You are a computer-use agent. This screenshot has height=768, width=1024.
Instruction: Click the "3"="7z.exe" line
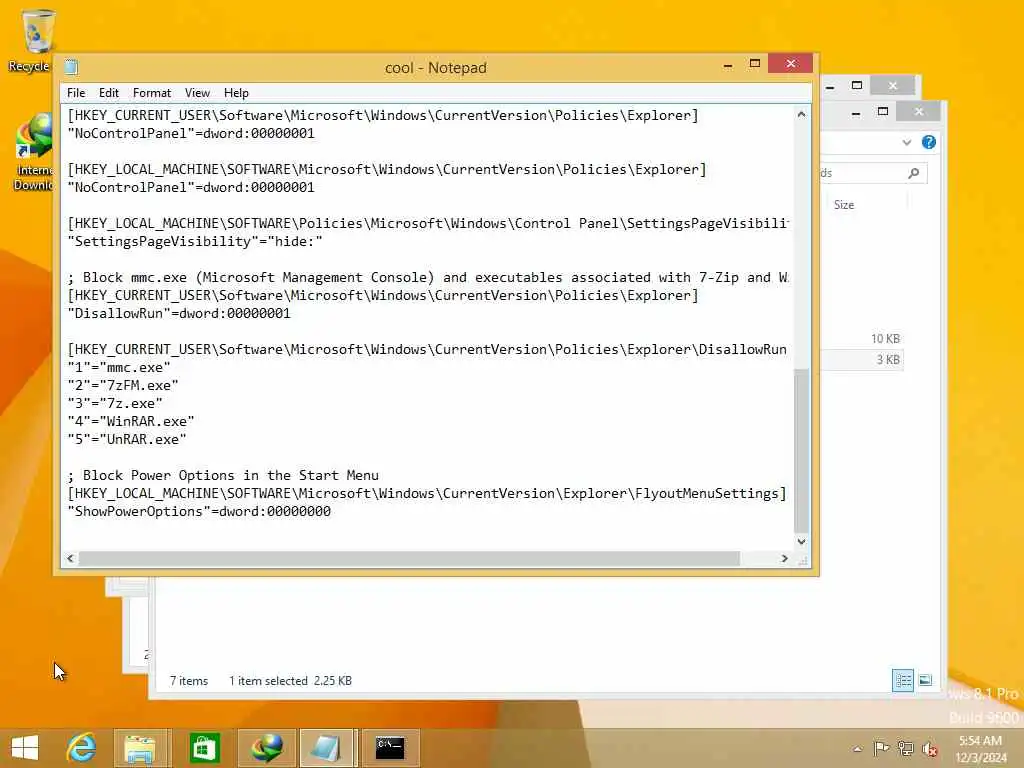pyautogui.click(x=115, y=404)
